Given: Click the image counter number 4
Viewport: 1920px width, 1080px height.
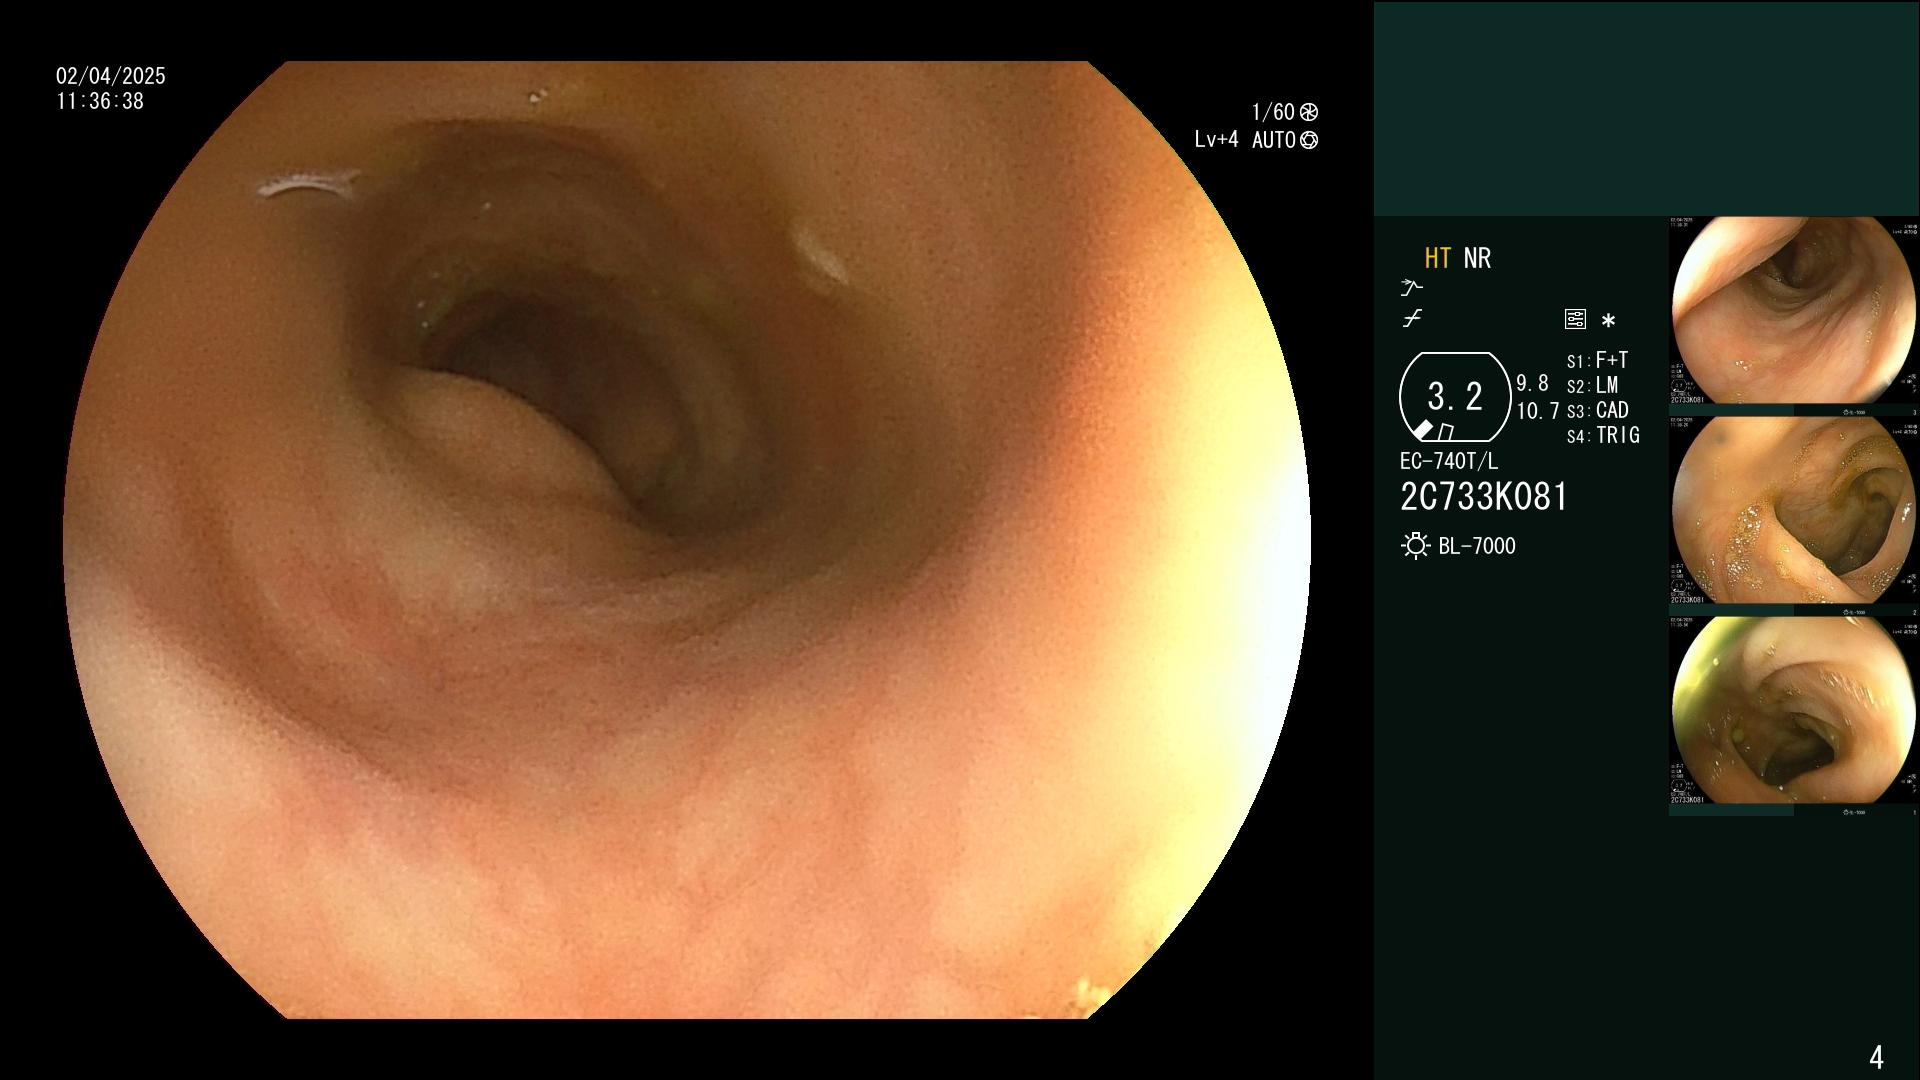Looking at the screenshot, I should [1876, 1057].
